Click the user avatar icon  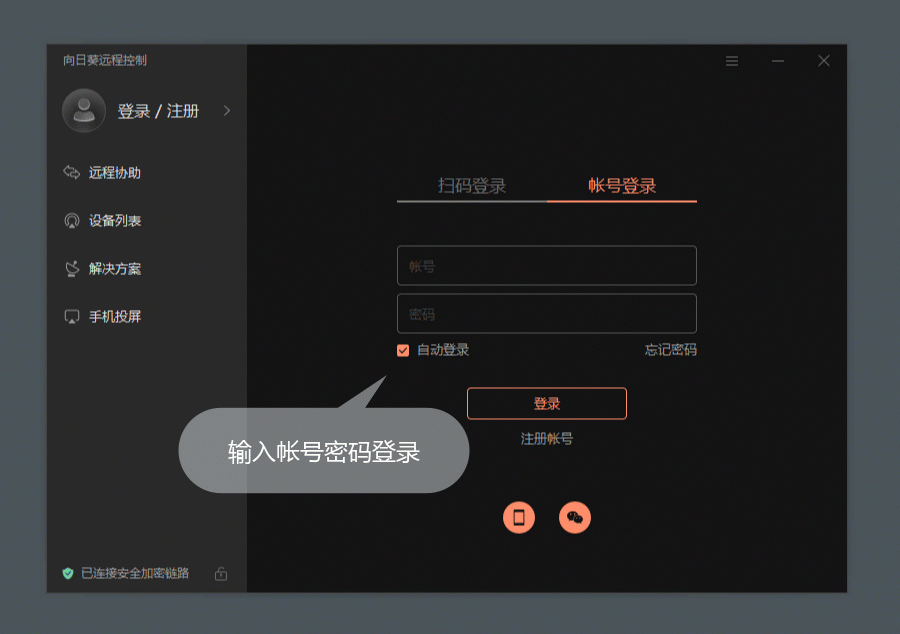[84, 111]
